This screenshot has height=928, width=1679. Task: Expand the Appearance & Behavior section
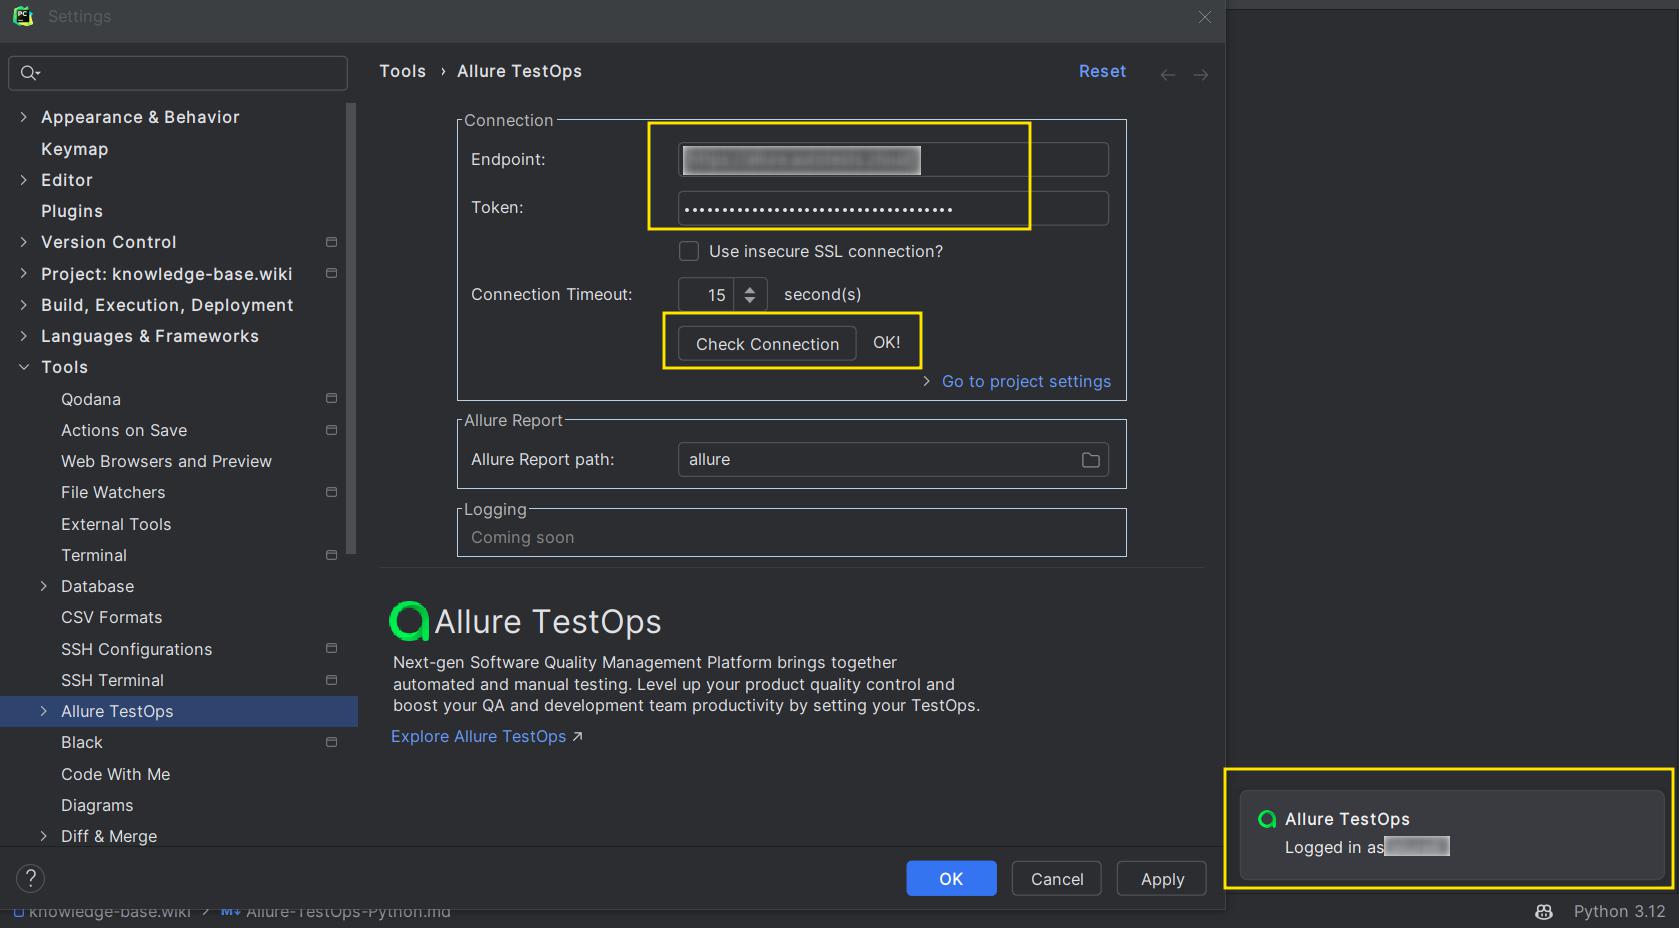(23, 117)
